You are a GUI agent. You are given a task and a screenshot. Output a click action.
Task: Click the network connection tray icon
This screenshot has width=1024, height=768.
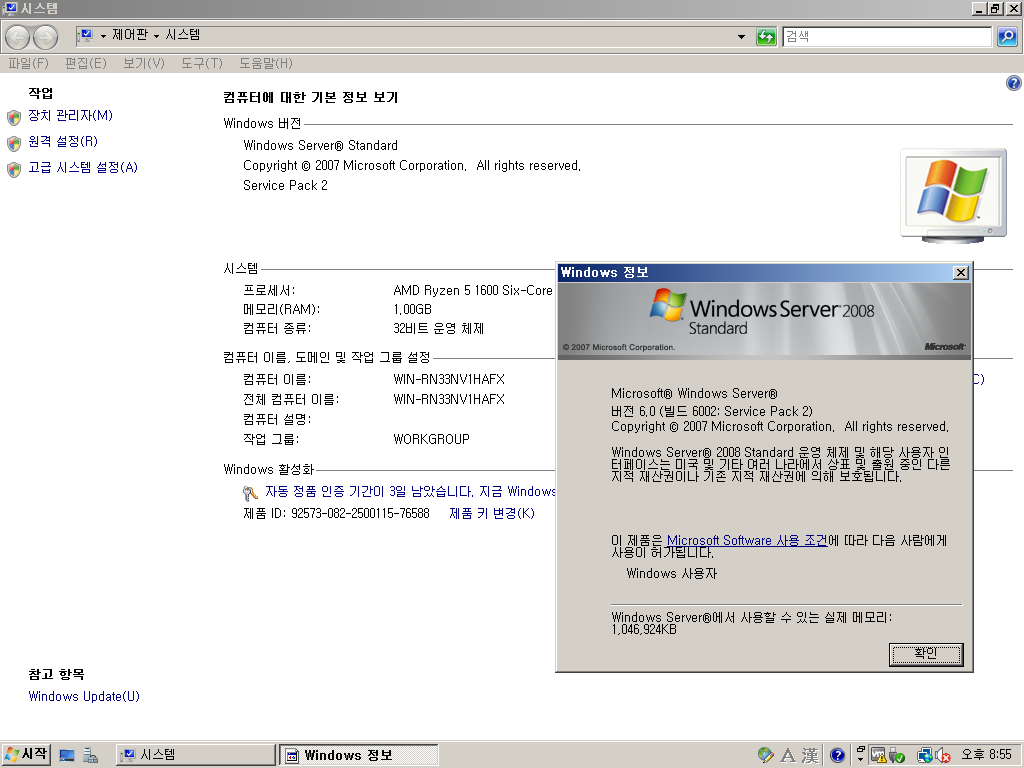[x=924, y=756]
